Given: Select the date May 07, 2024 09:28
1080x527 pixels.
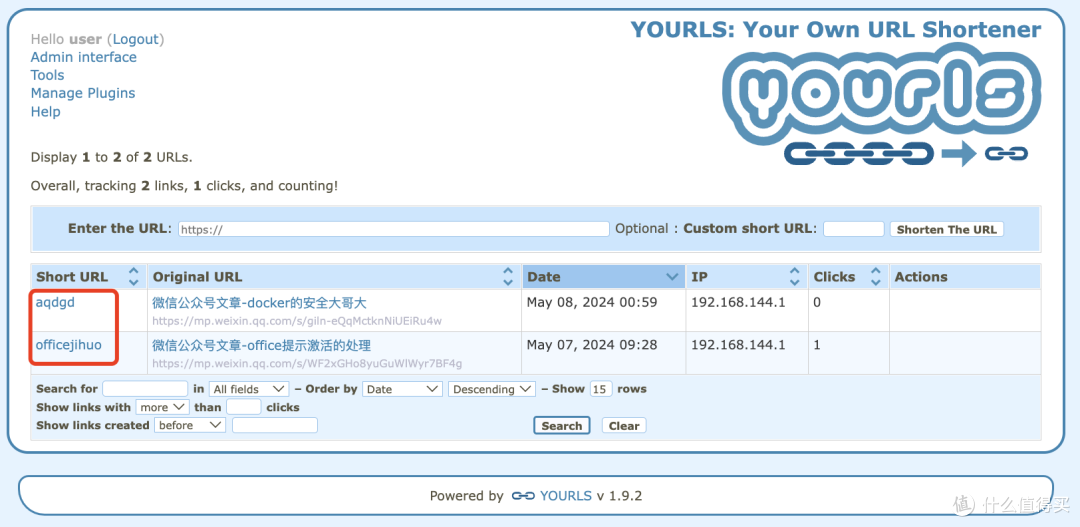Looking at the screenshot, I should click(x=592, y=345).
